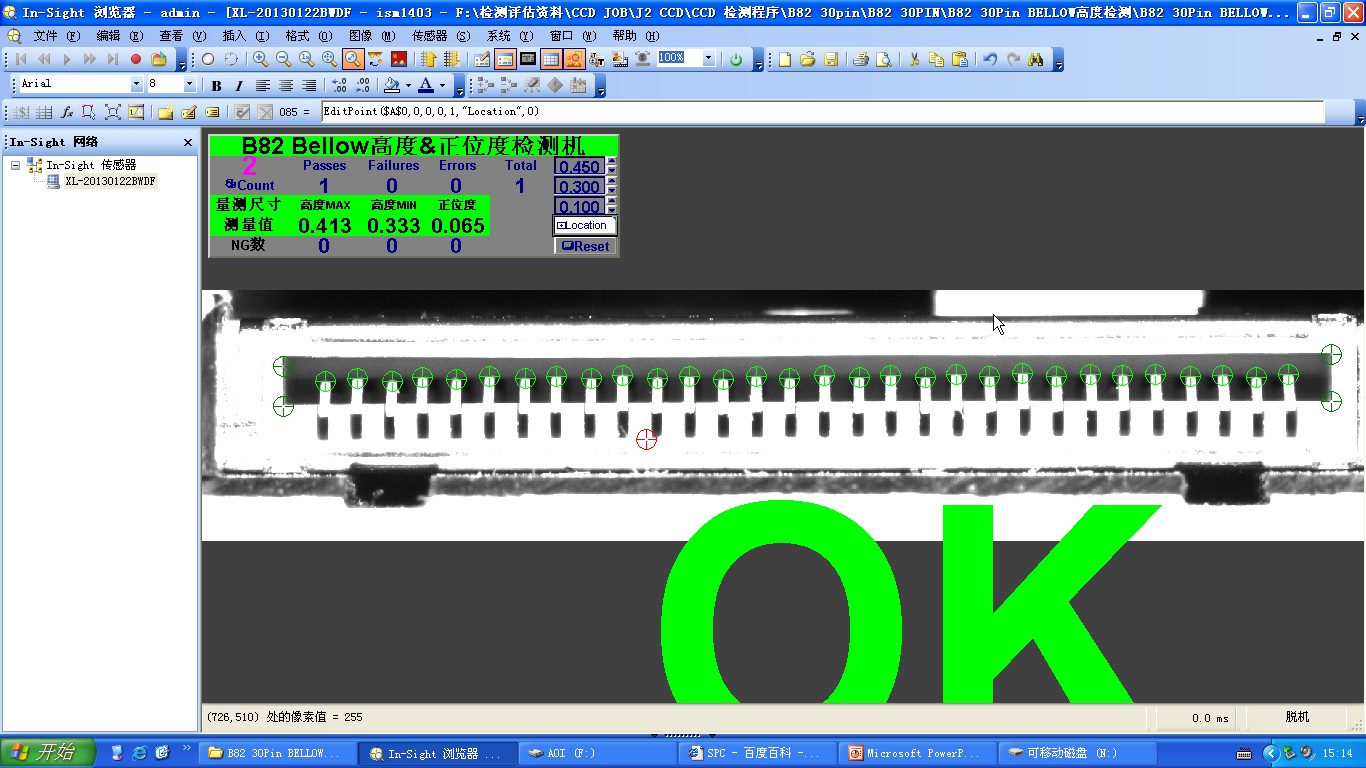1366x768 pixels.
Task: Open the 传感器 (Sensor) menu
Action: pyautogui.click(x=440, y=36)
